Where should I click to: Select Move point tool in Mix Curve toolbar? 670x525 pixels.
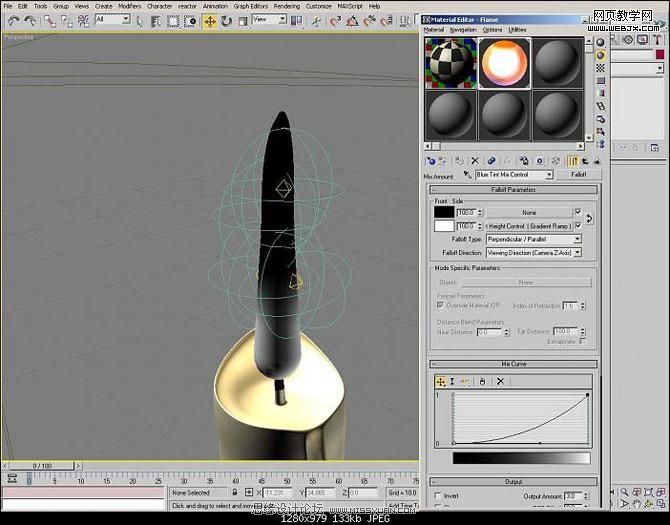tap(441, 381)
